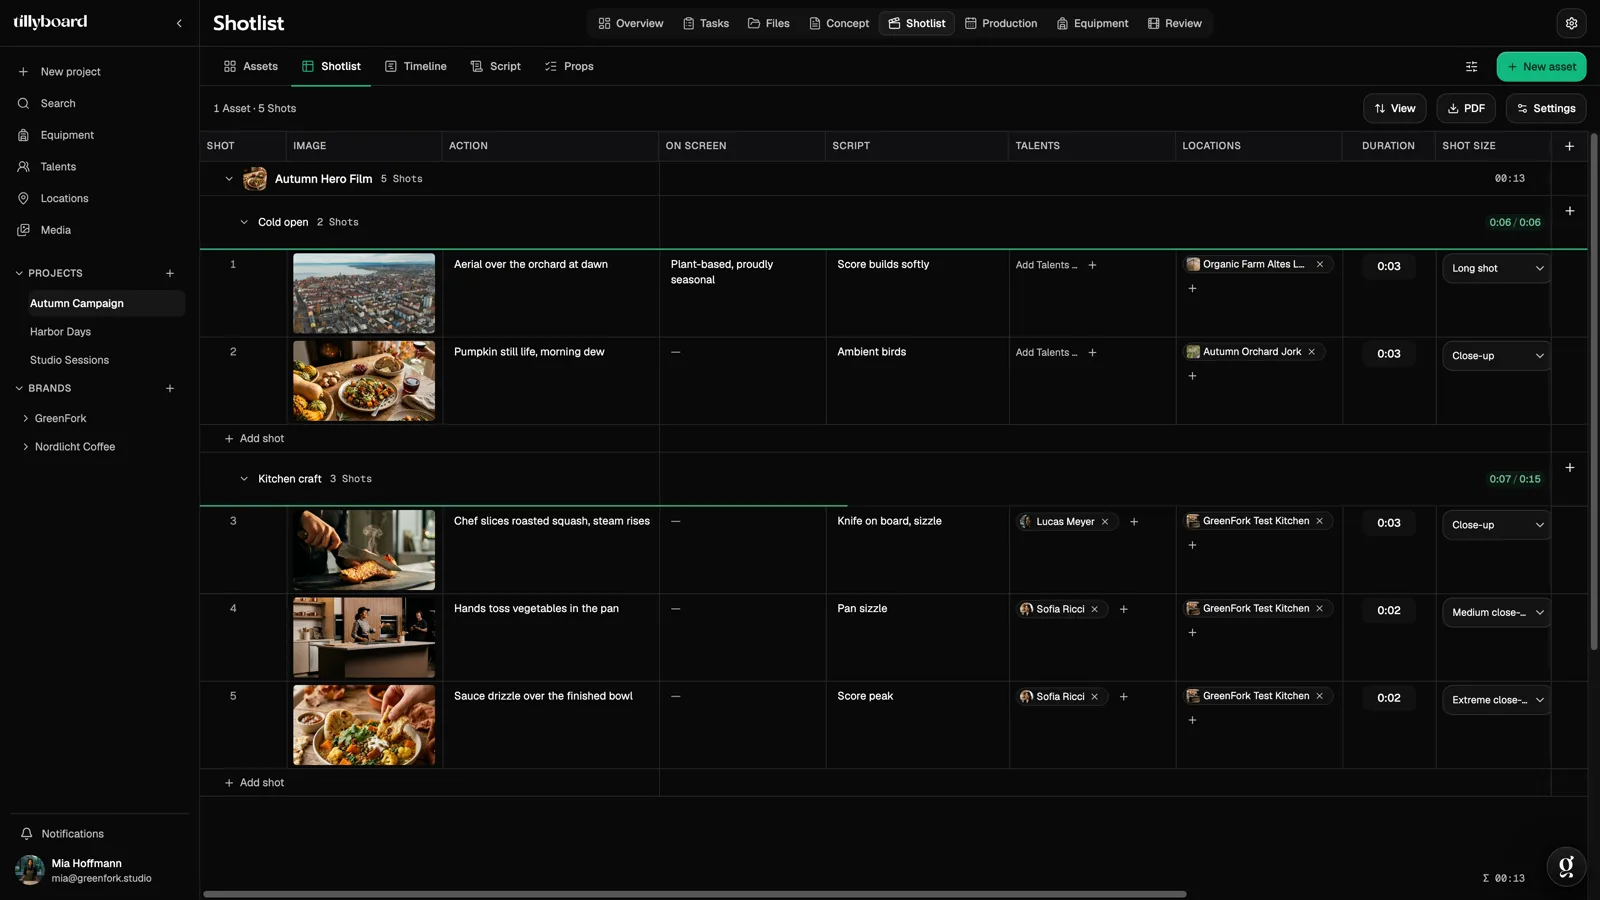This screenshot has width=1600, height=900.
Task: Remove Sofia Ricci from shot 5
Action: tap(1094, 697)
